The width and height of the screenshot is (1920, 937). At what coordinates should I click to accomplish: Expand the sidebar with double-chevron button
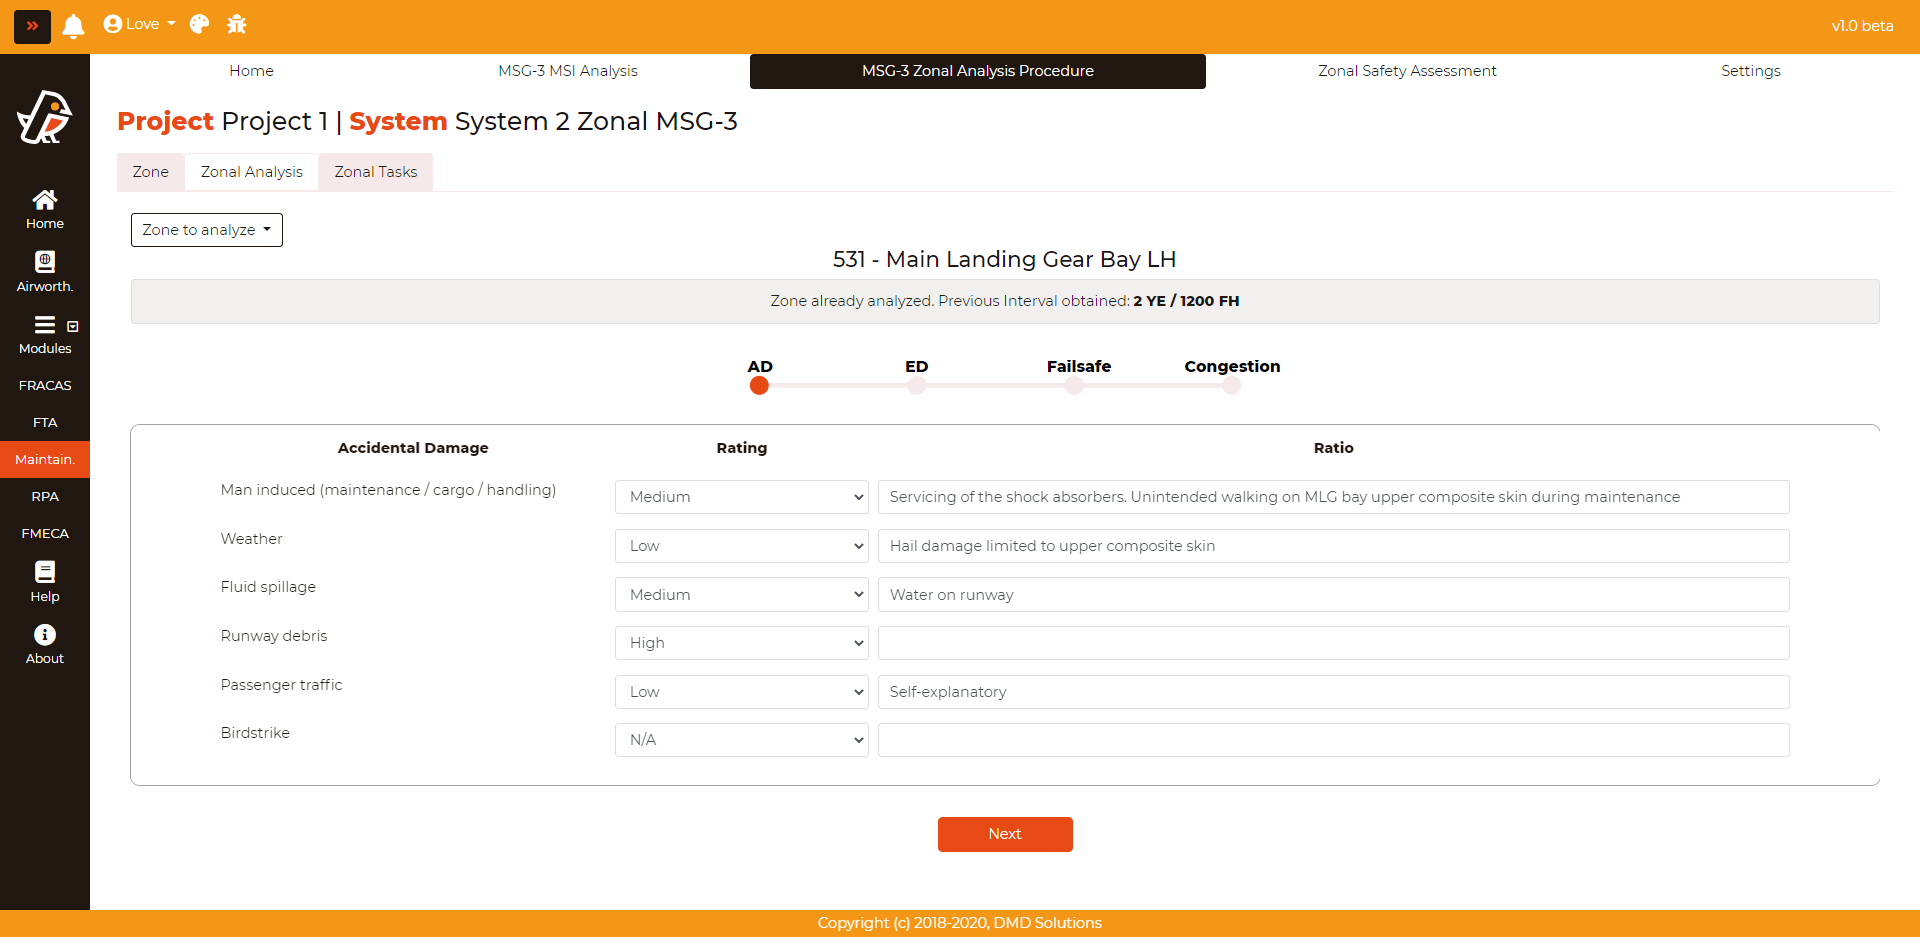[x=32, y=26]
